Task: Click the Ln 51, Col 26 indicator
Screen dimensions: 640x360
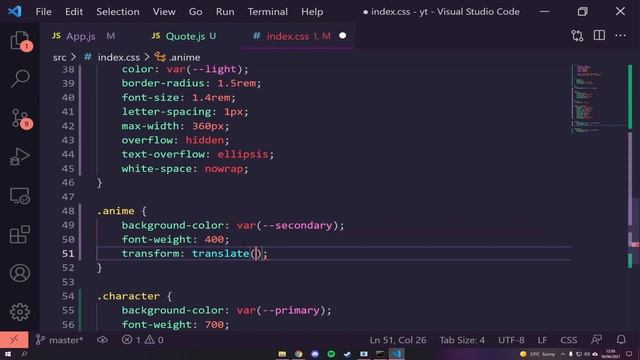Action: (x=398, y=340)
